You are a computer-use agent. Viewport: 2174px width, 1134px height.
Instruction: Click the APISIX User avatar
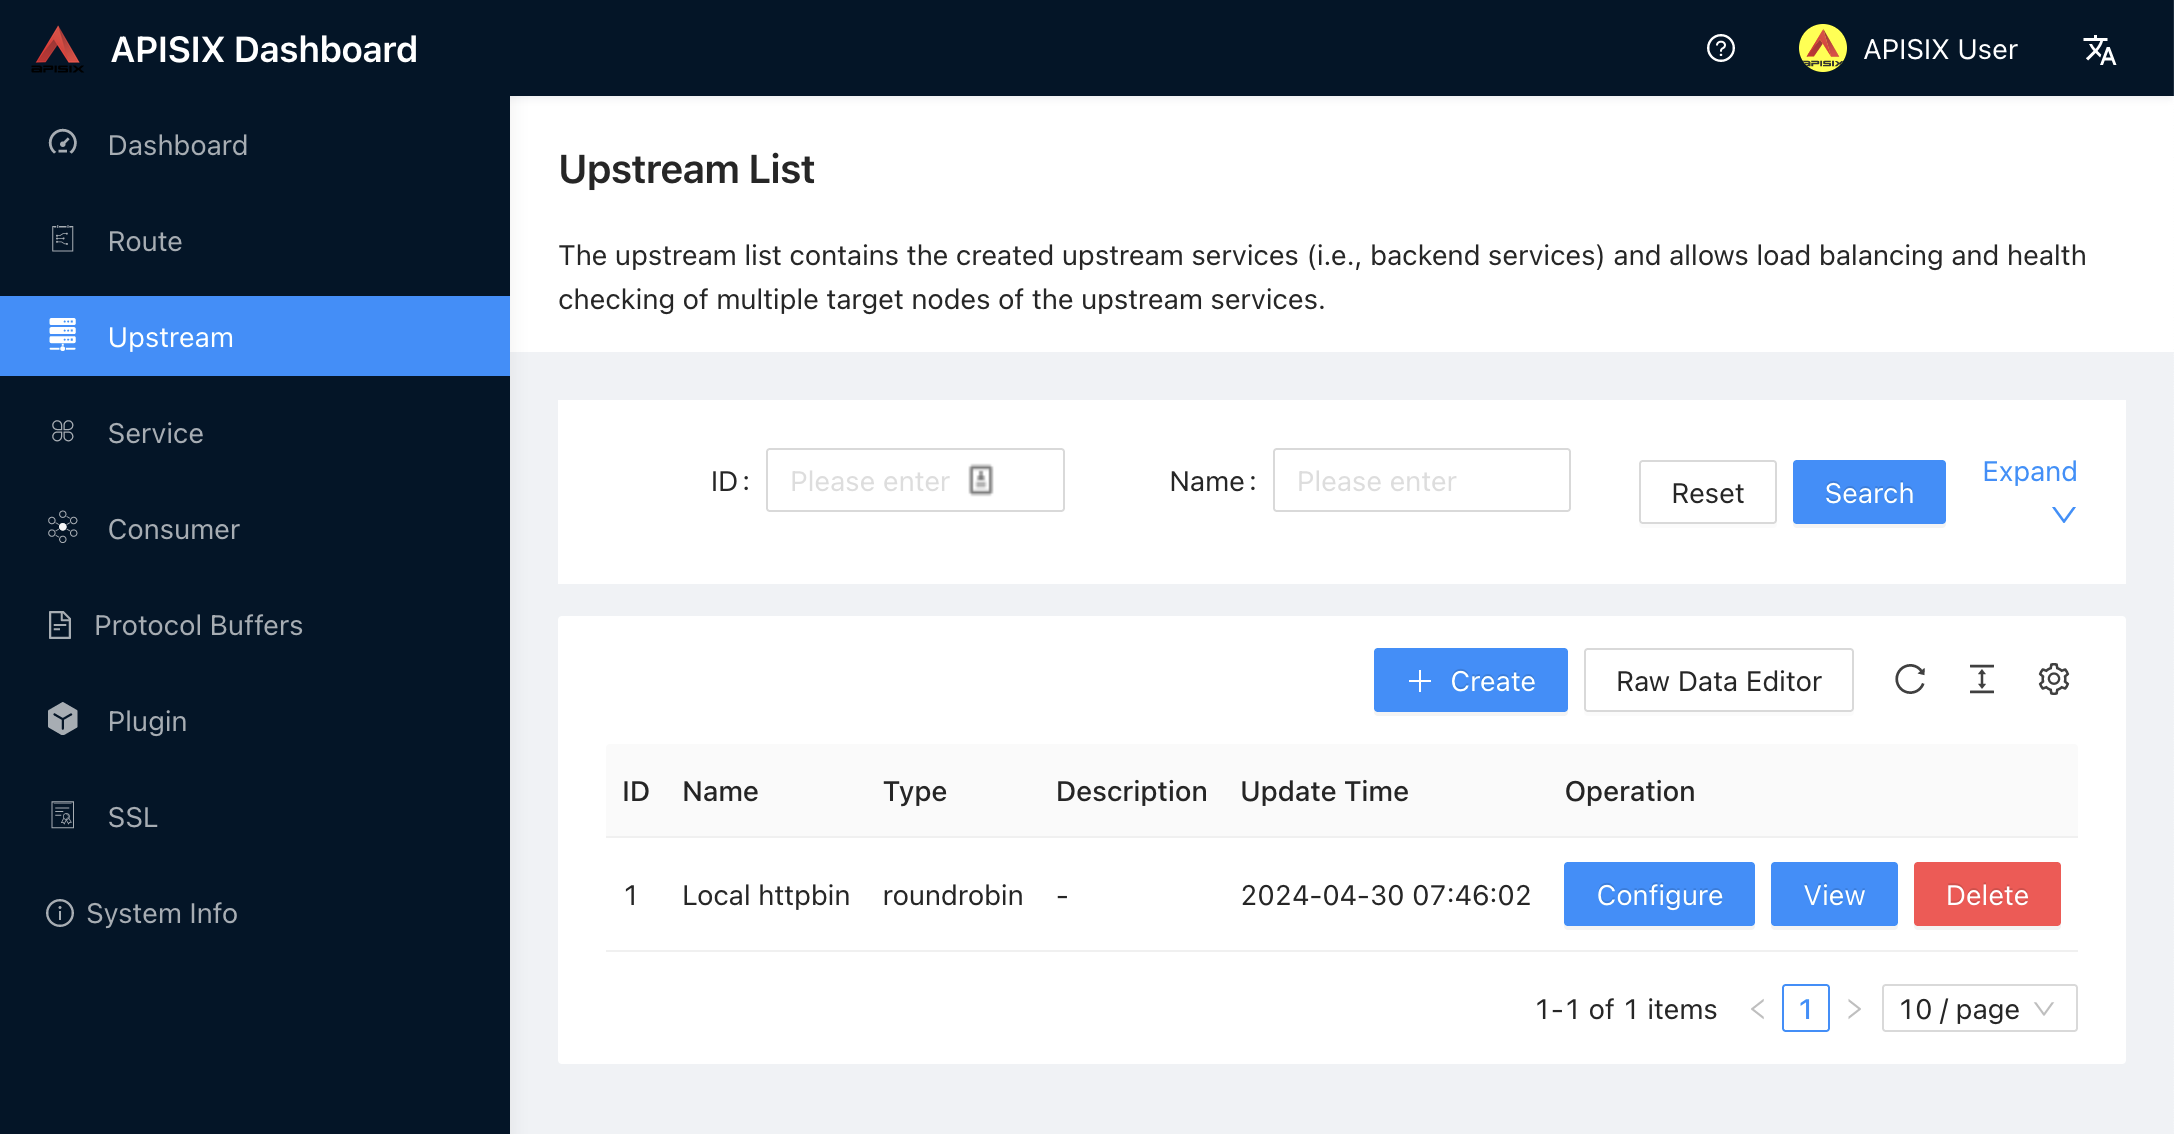tap(1822, 48)
